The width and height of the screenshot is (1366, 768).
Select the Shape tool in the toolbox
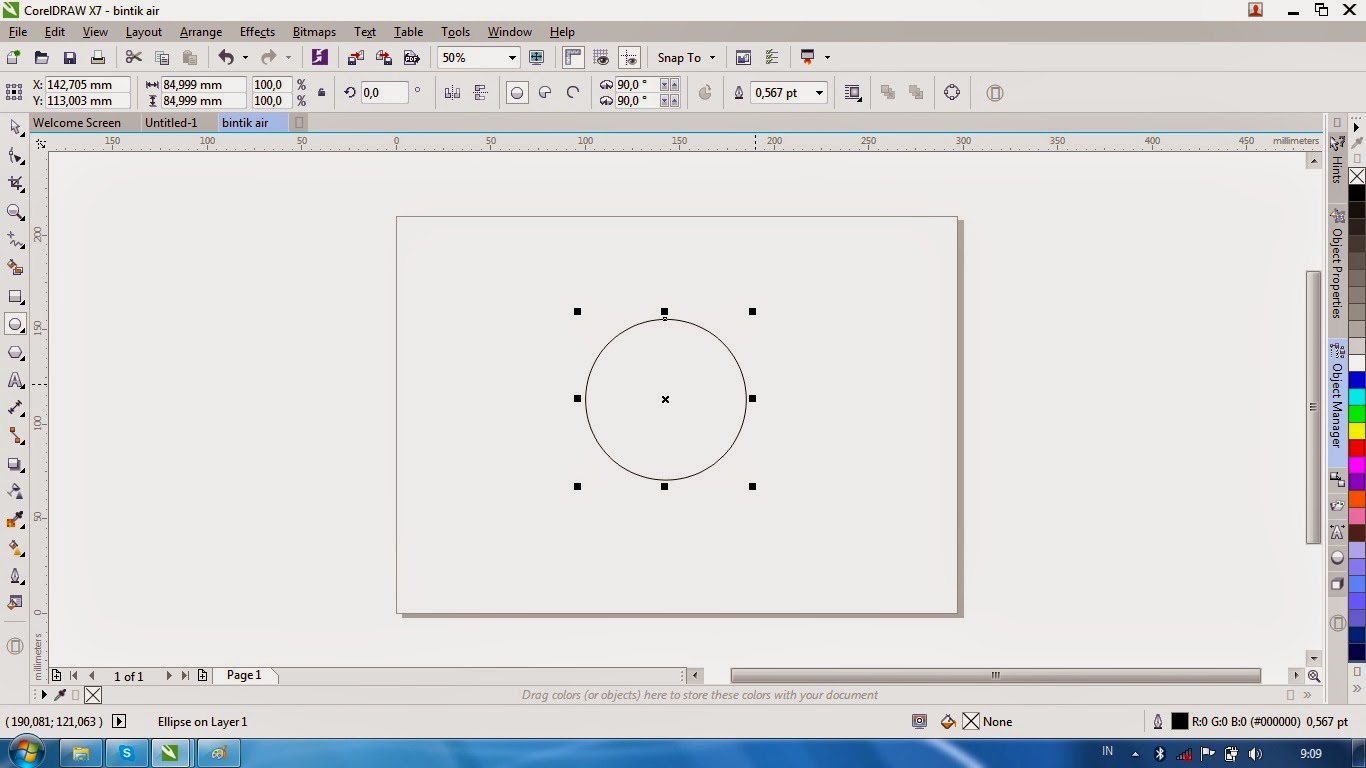(15, 156)
